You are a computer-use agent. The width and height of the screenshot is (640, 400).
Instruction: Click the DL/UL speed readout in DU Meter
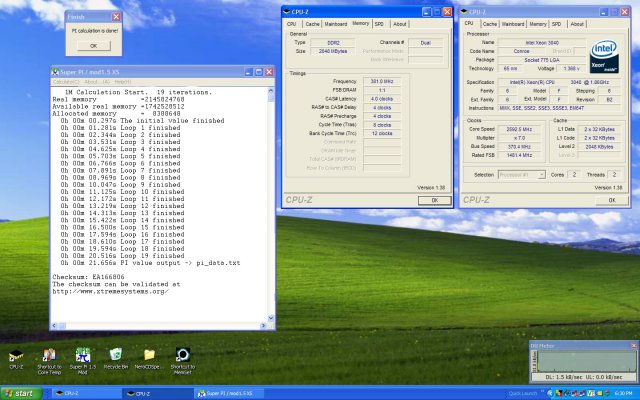(x=584, y=378)
